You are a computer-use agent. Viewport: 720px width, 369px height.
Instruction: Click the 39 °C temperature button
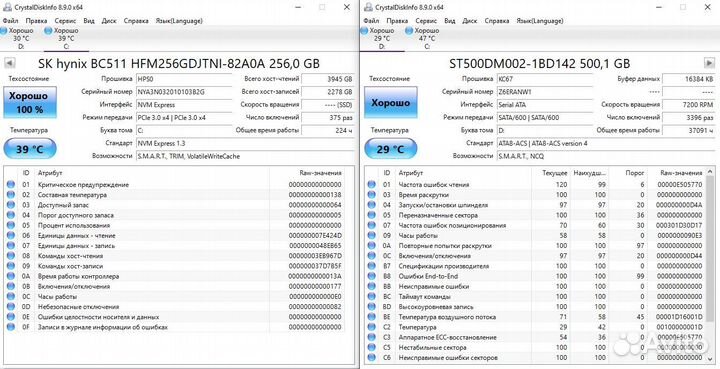pyautogui.click(x=30, y=149)
